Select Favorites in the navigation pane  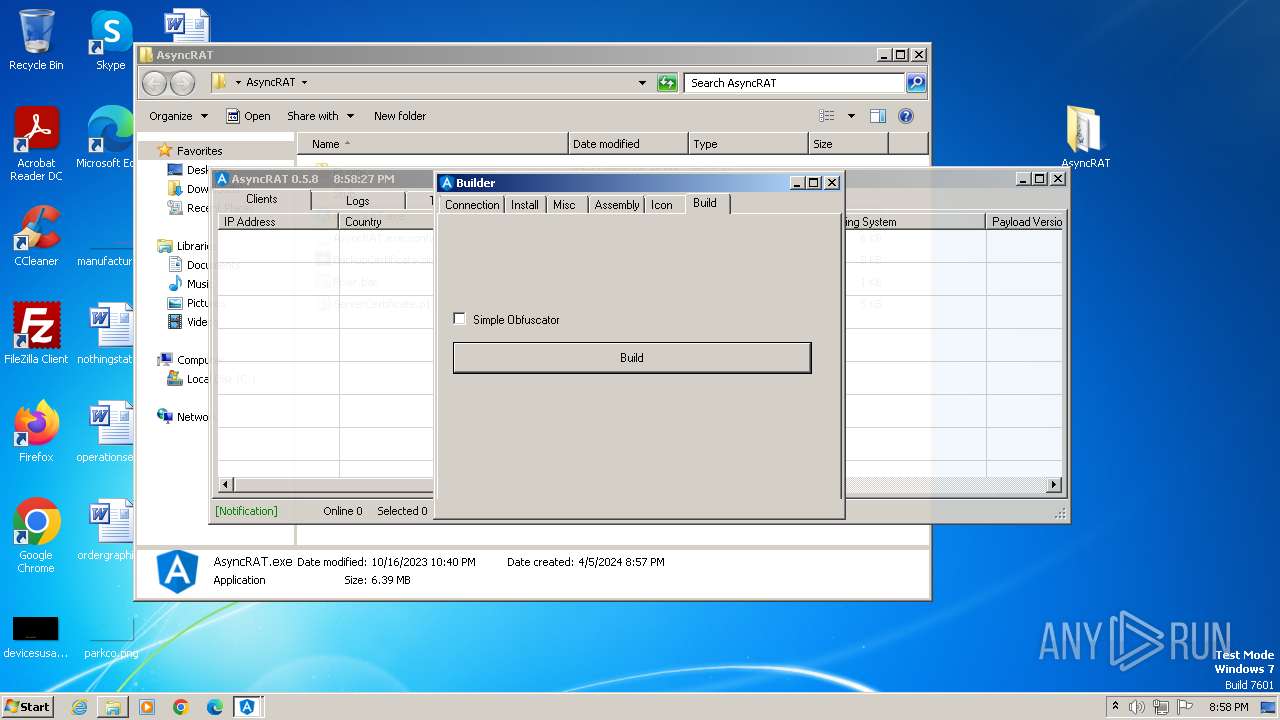tap(199, 151)
